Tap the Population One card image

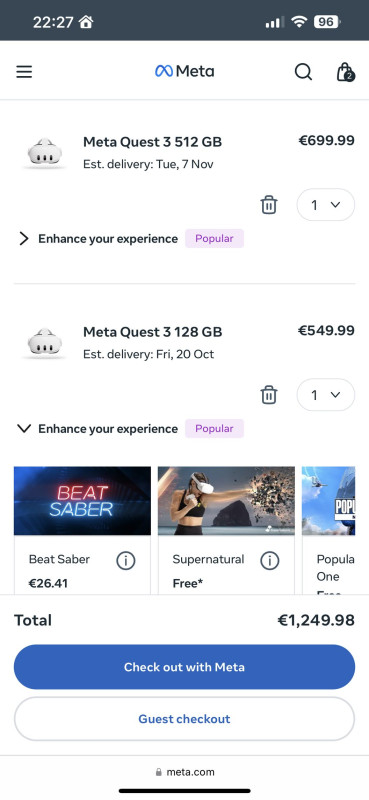pyautogui.click(x=329, y=501)
